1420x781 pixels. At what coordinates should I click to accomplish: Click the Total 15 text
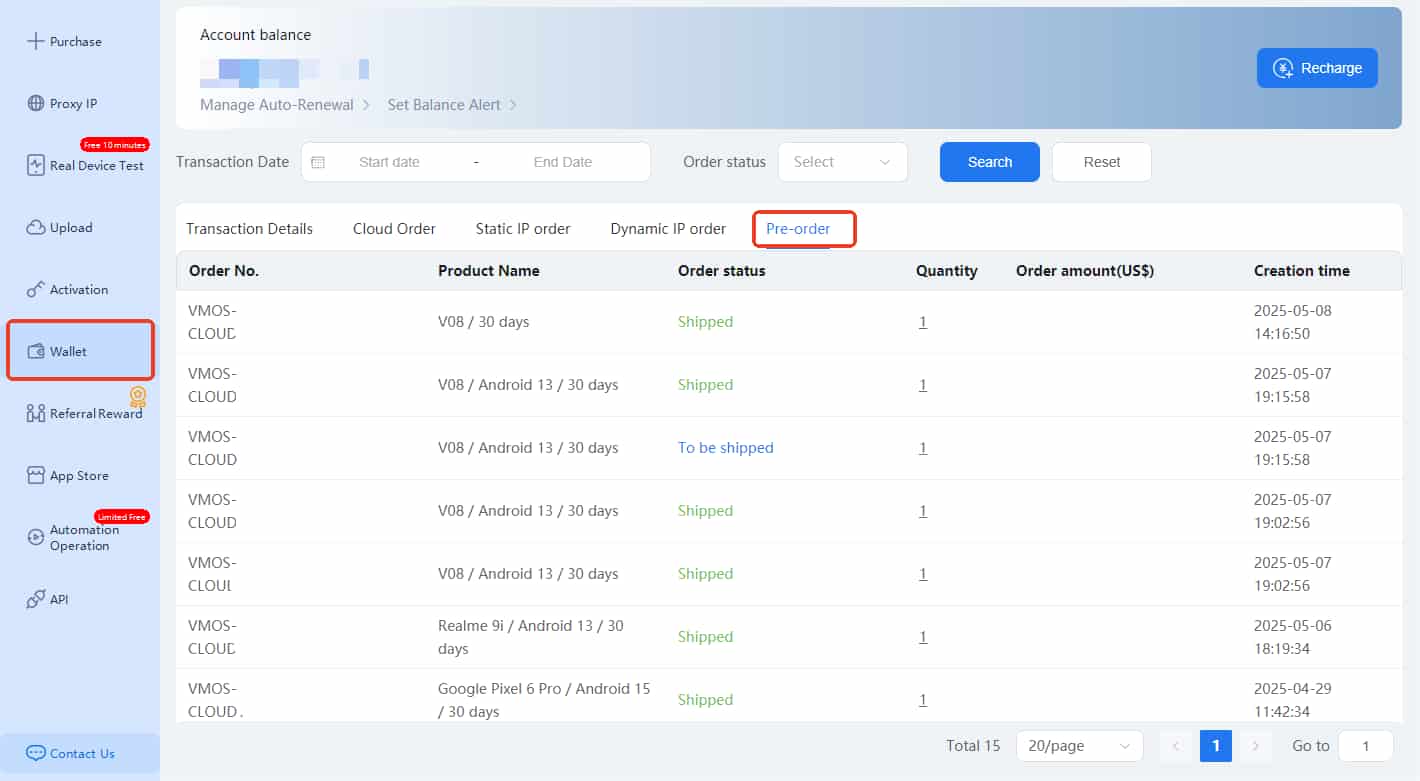[x=973, y=746]
